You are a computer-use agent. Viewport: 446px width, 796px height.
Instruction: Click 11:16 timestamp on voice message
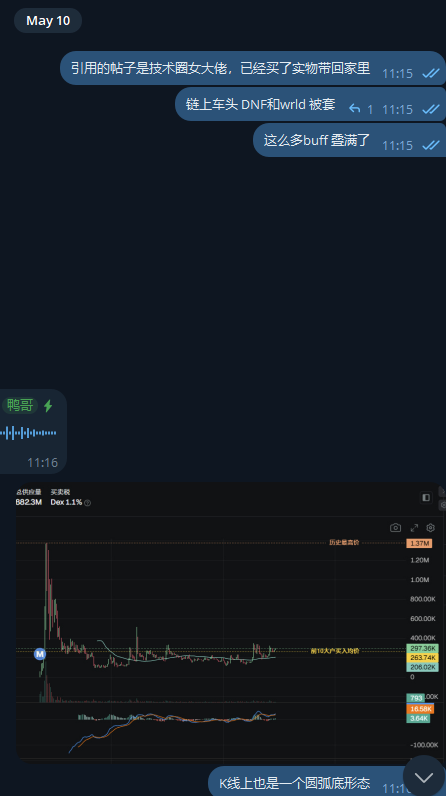43,462
